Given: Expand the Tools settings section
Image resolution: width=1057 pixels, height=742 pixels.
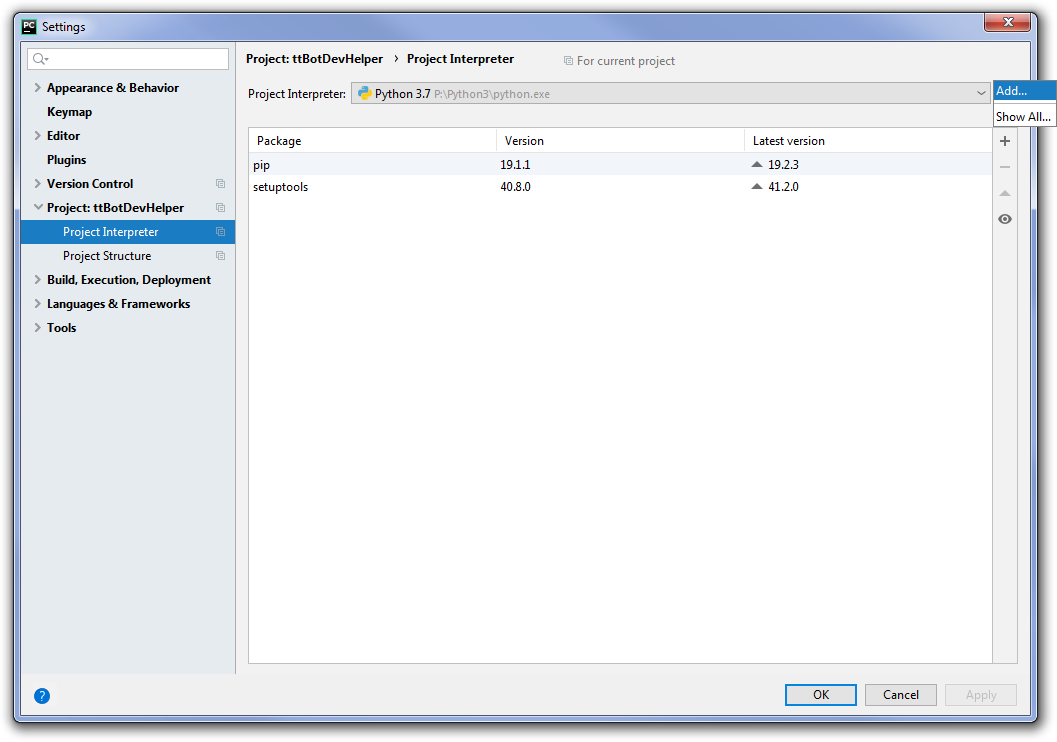Looking at the screenshot, I should click(38, 328).
